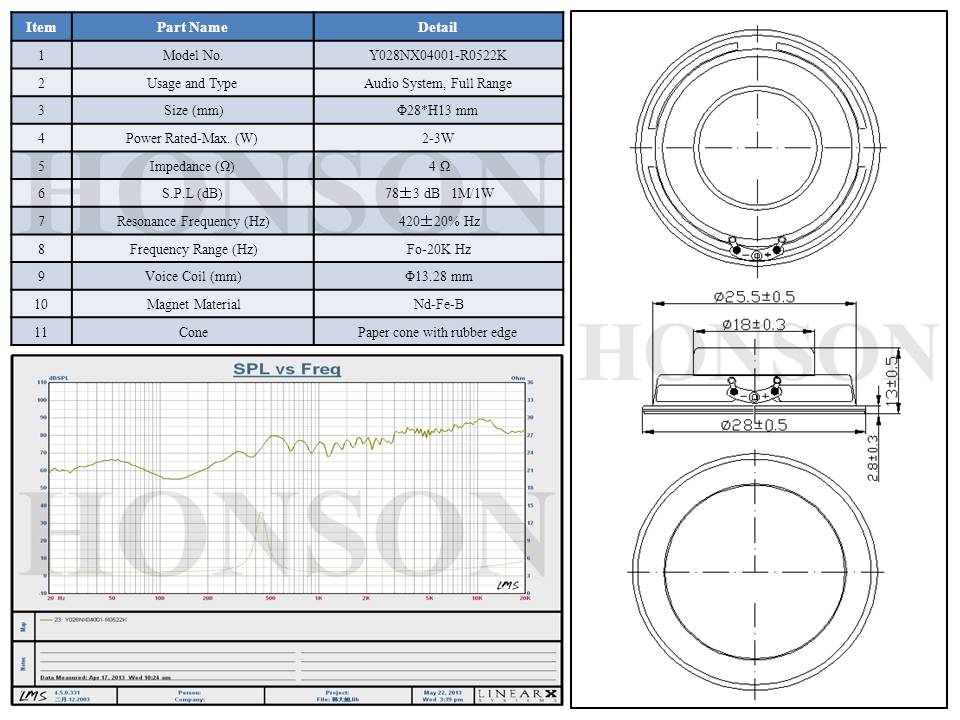Viewport: 960px width, 720px height.
Task: Select the Detail column header
Action: [437, 27]
